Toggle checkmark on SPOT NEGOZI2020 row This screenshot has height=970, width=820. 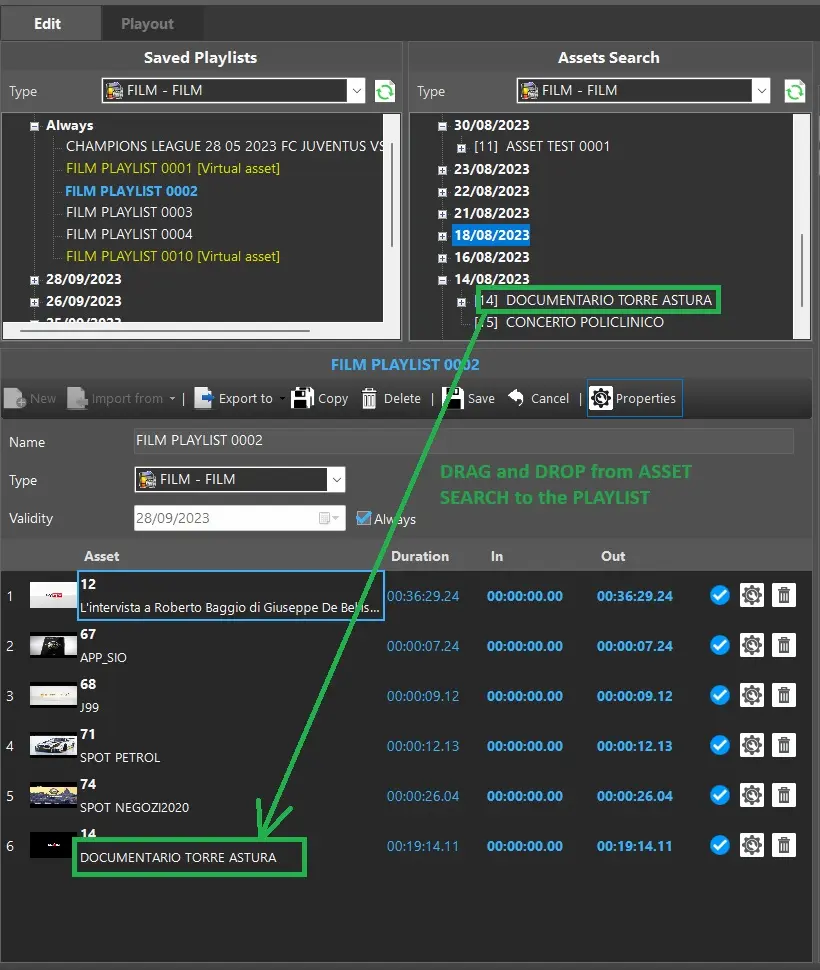(719, 796)
